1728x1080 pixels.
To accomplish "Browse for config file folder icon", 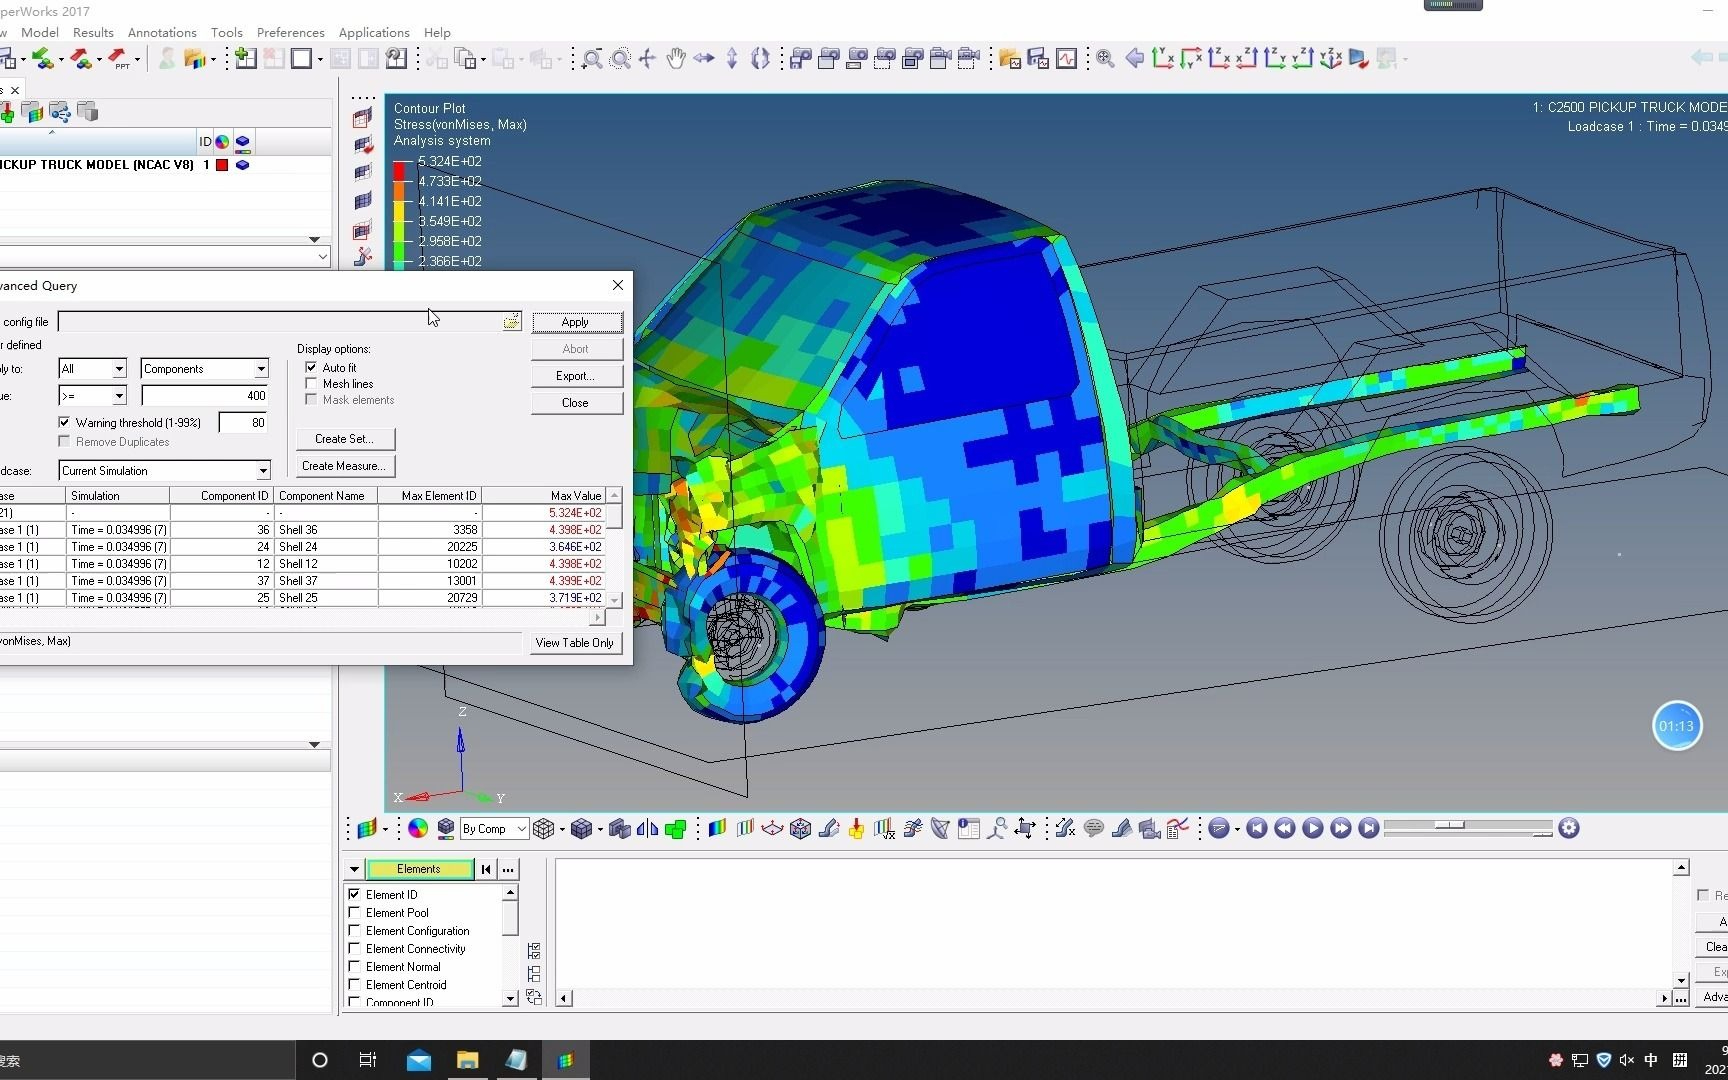I will point(511,322).
